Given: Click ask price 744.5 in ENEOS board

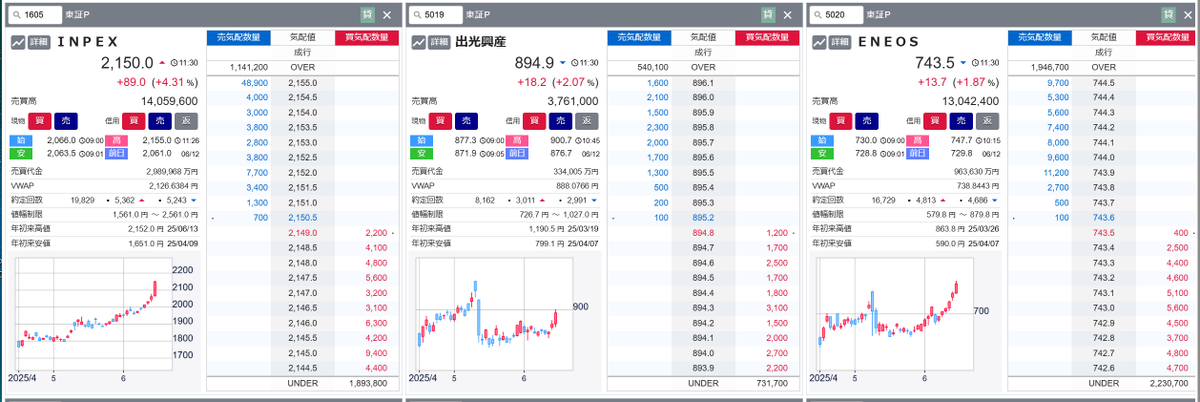Looking at the screenshot, I should click(x=1104, y=82).
